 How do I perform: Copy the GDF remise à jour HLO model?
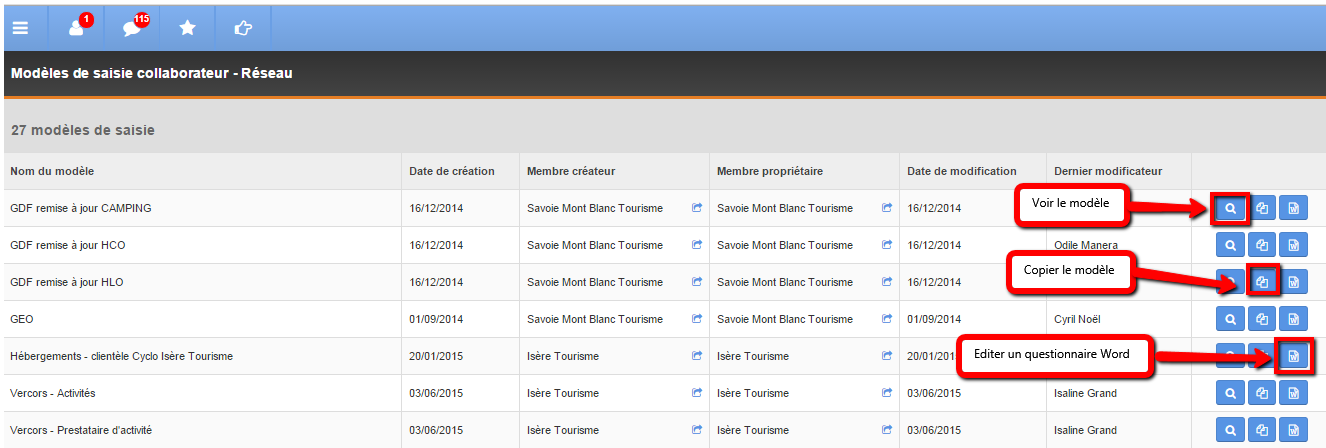1263,282
